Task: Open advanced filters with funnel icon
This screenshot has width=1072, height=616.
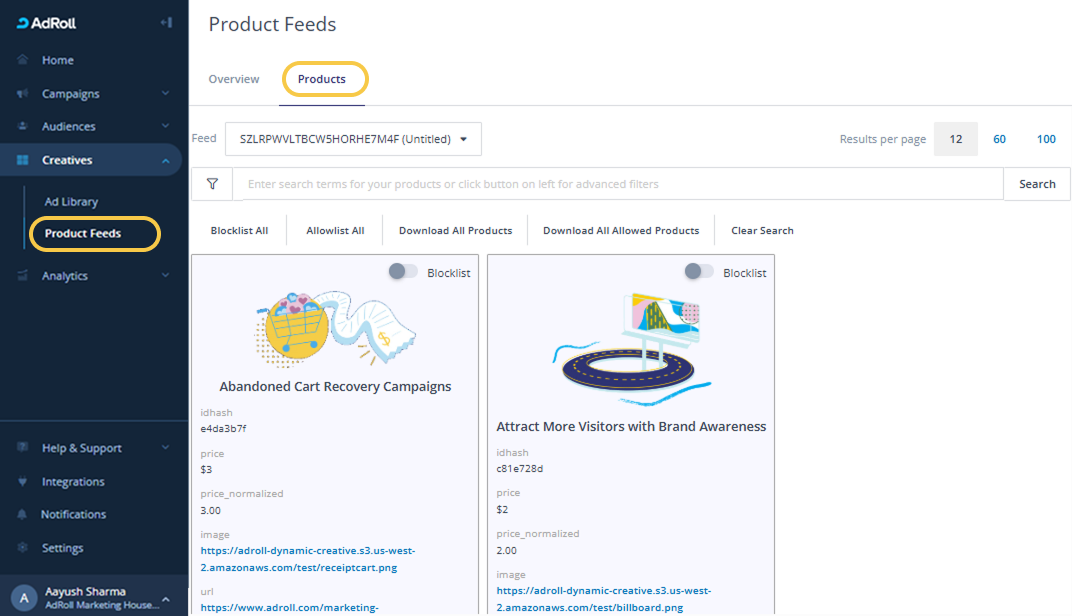Action: (x=212, y=184)
